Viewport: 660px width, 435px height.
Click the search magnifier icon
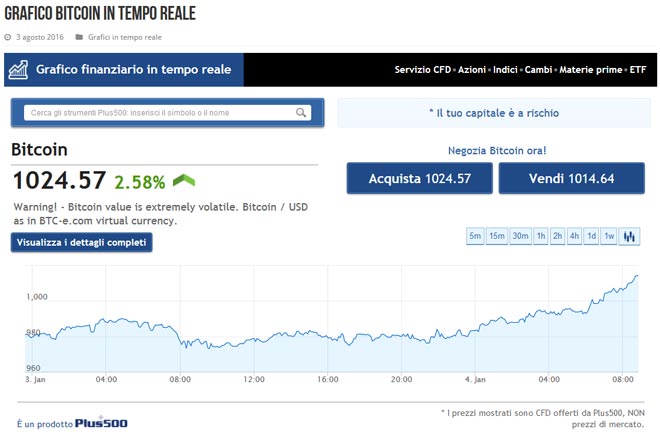301,113
